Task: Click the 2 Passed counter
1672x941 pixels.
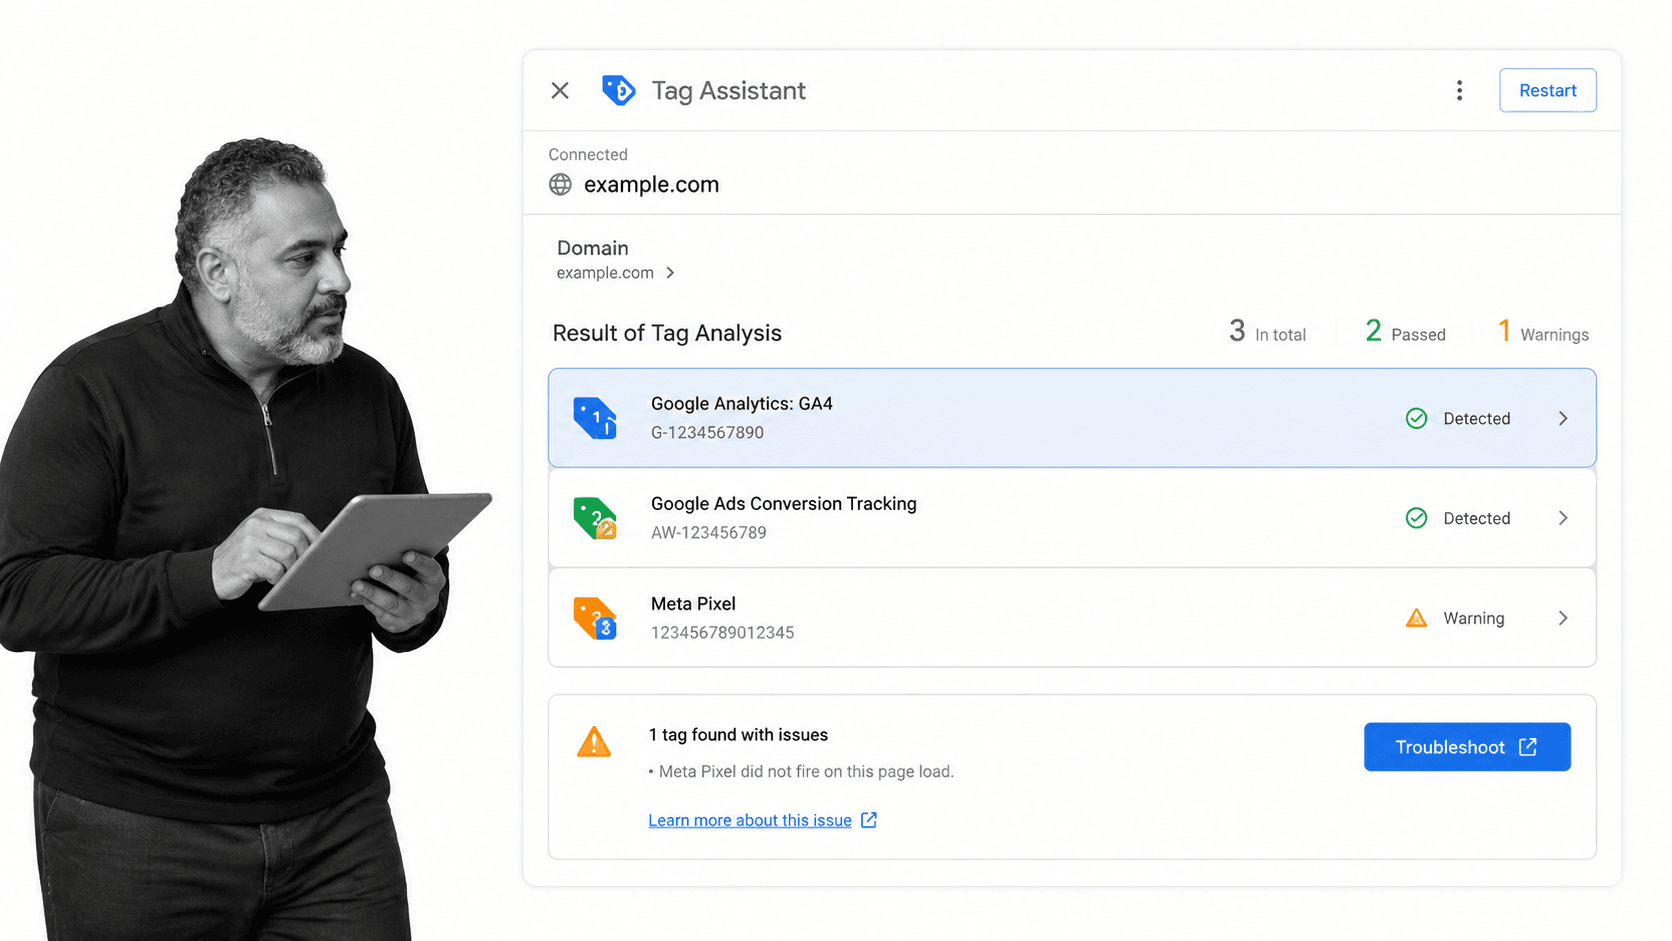Action: point(1405,332)
